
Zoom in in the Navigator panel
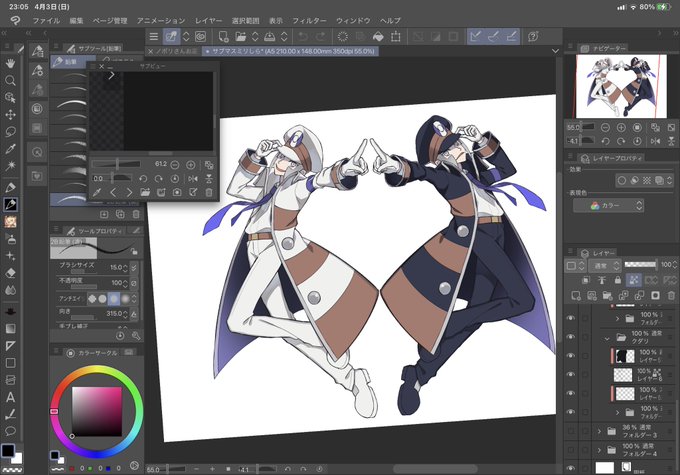pos(621,128)
